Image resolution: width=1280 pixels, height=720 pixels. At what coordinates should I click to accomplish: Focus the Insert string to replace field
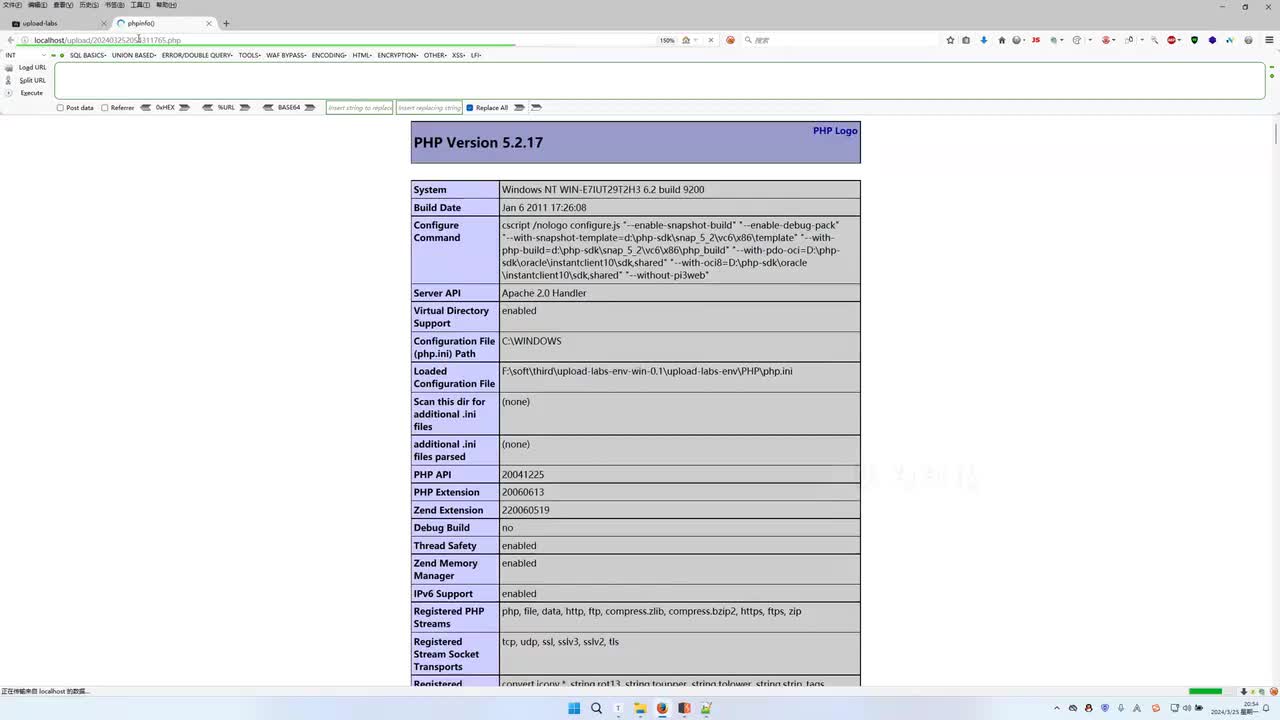pyautogui.click(x=360, y=107)
